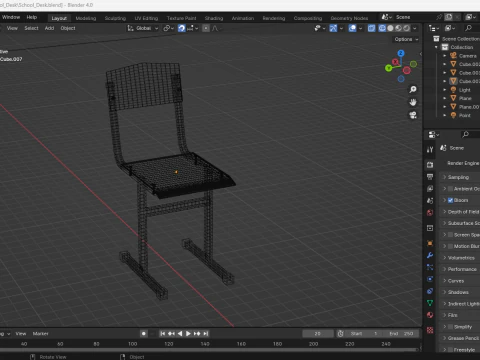The width and height of the screenshot is (480, 360).
Task: Click the current frame field showing 20
Action: coord(318,334)
